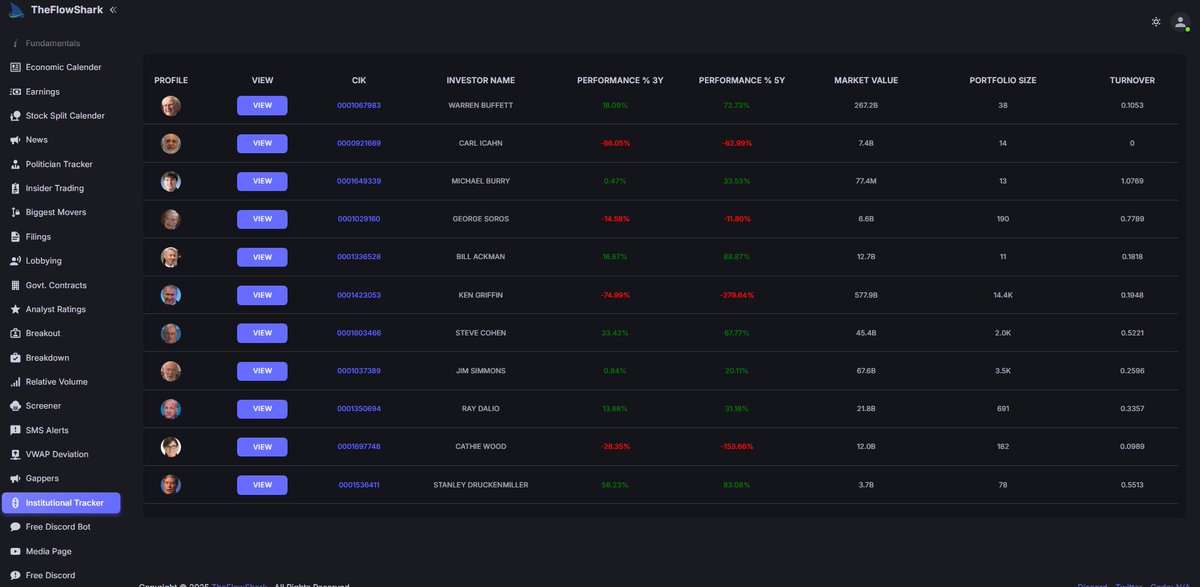Click Jim Simmons' profile photo
The width and height of the screenshot is (1200, 587).
tap(171, 371)
